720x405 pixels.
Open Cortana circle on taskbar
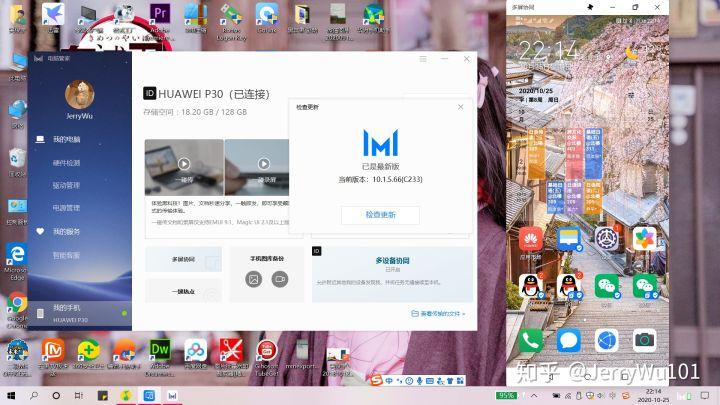[x=56, y=395]
